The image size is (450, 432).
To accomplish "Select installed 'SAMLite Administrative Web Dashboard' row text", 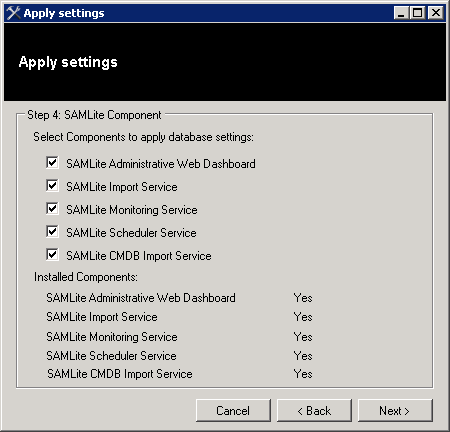I will [141, 298].
